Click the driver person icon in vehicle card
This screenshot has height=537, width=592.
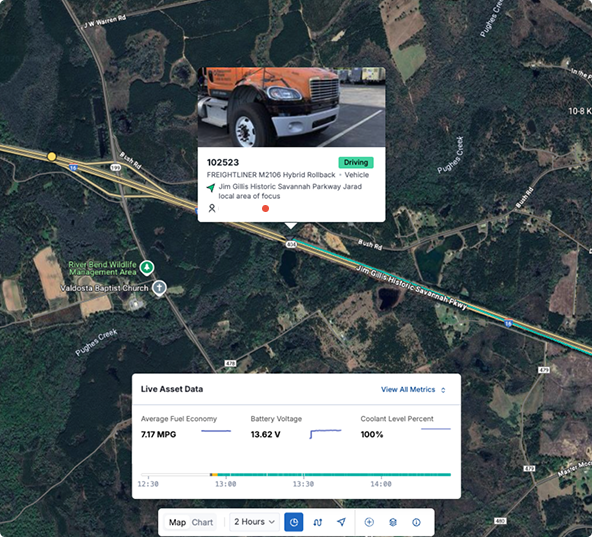212,208
